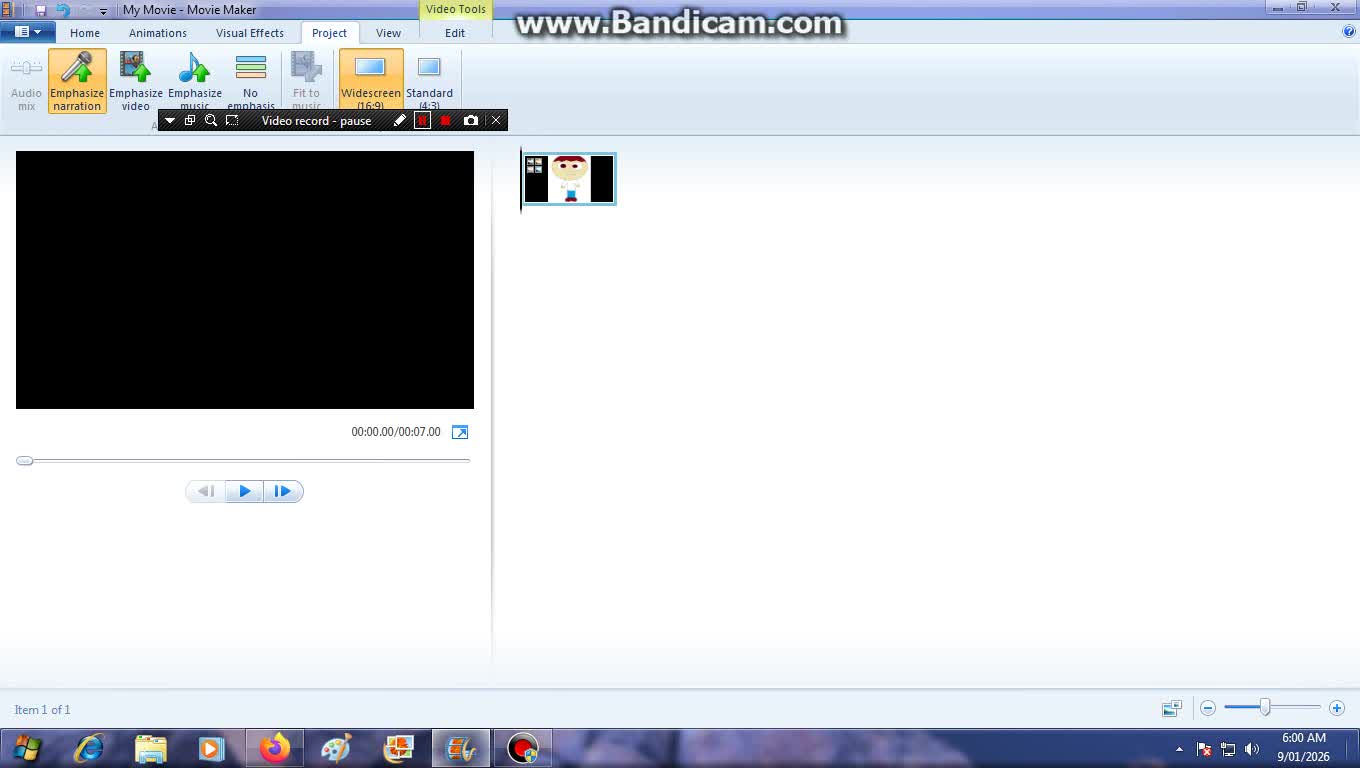Select the drawing pencil tool on Bandicam toolbar
1360x768 pixels.
400,120
